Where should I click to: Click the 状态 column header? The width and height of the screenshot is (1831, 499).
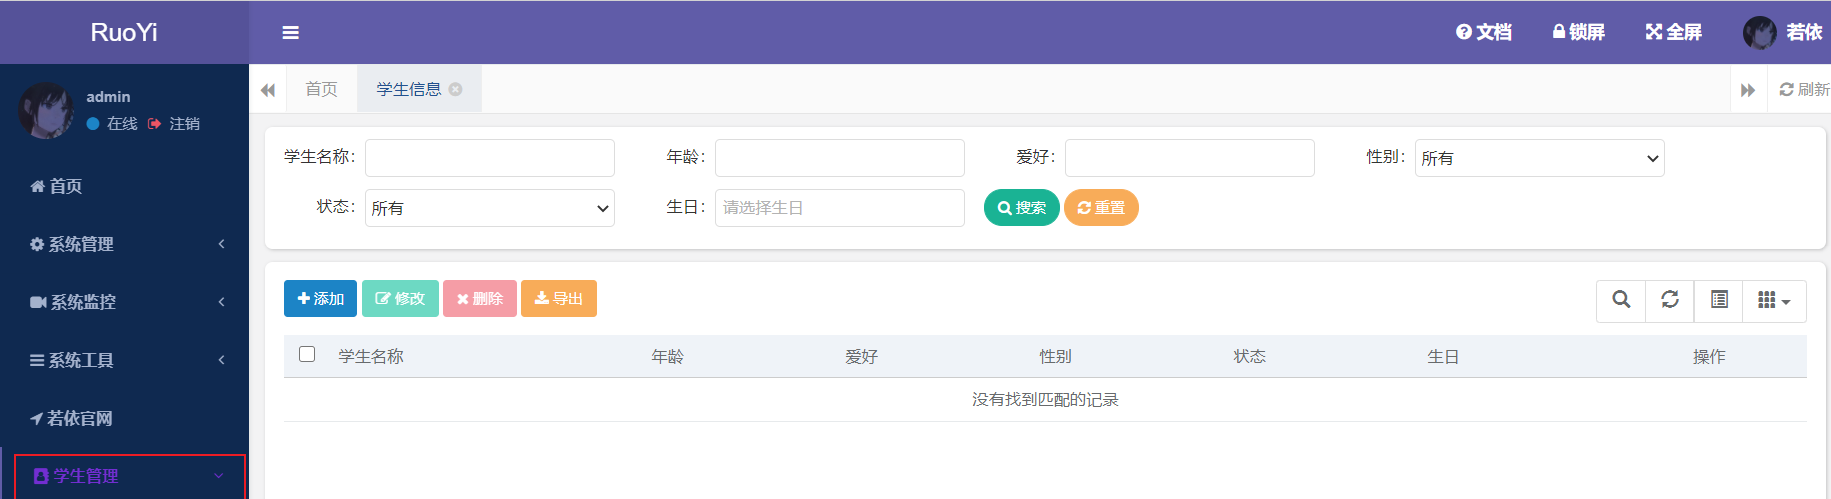click(x=1250, y=357)
